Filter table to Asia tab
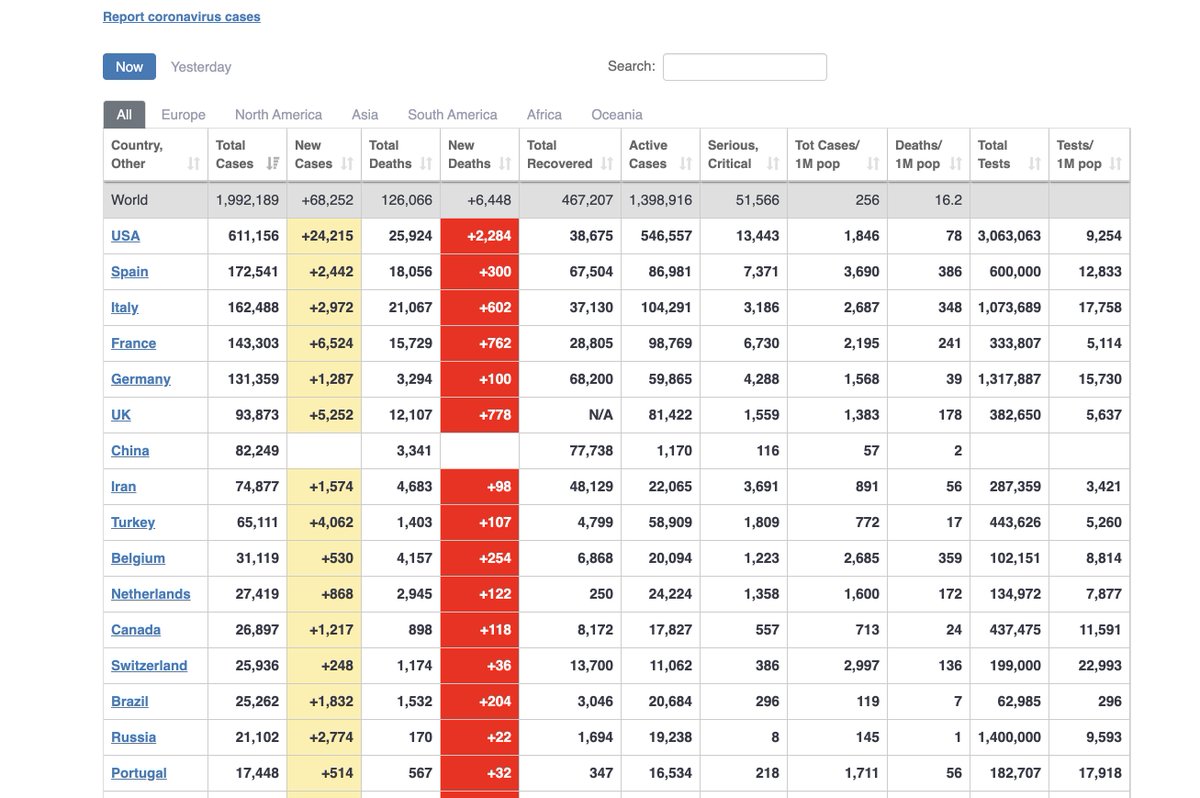 pos(365,114)
